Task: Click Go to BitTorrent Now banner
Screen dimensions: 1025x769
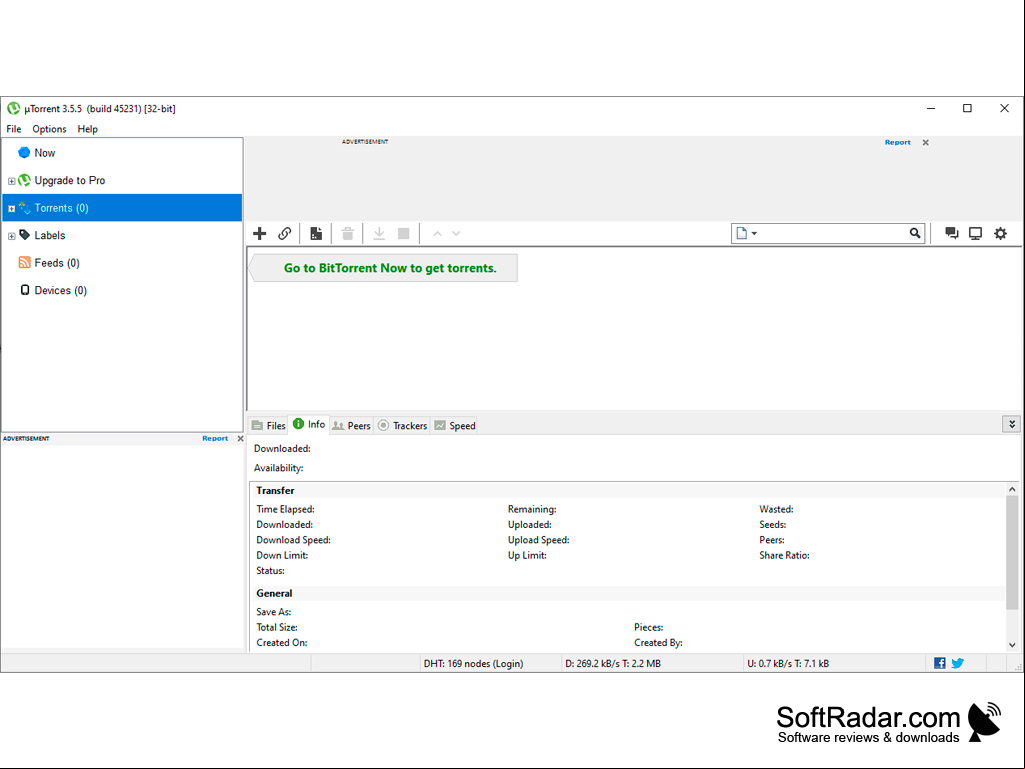Action: 384,268
